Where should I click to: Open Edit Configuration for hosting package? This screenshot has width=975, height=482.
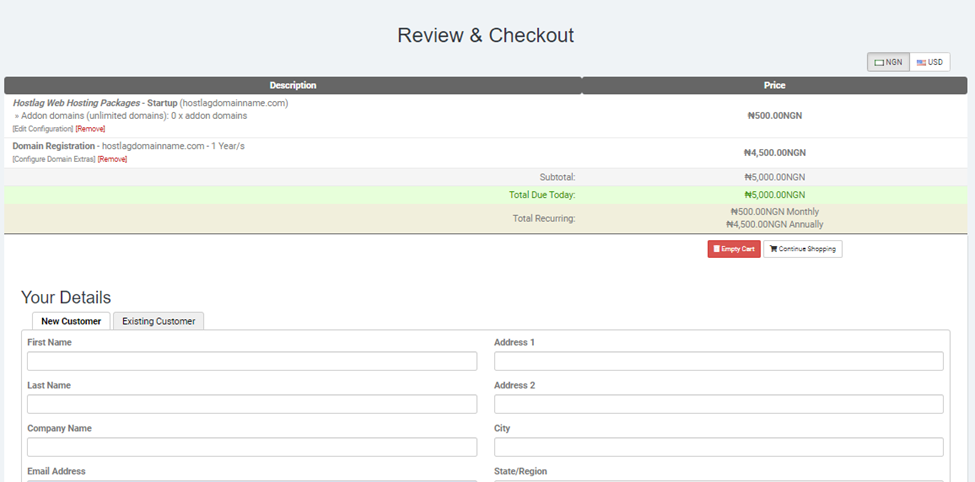(42, 129)
